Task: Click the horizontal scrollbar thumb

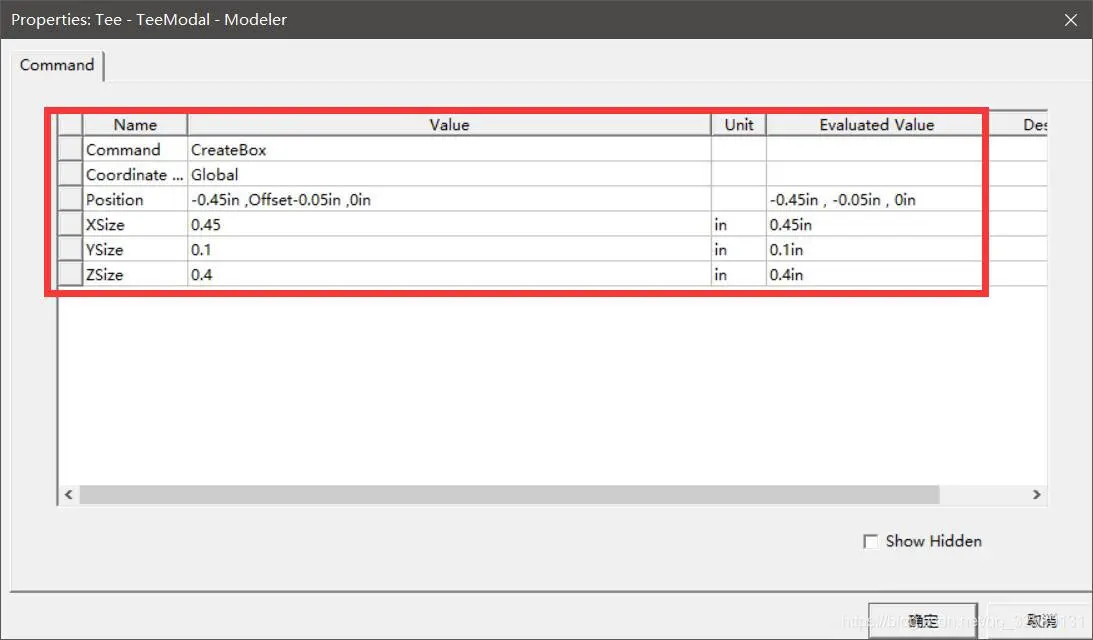Action: [x=510, y=494]
